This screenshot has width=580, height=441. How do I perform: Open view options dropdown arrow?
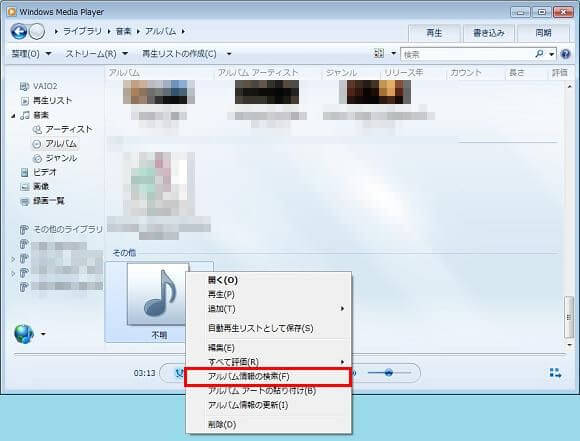tap(394, 54)
